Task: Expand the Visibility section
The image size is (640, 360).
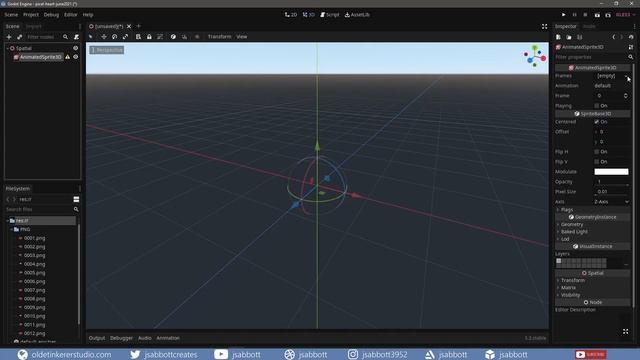Action: coord(570,295)
